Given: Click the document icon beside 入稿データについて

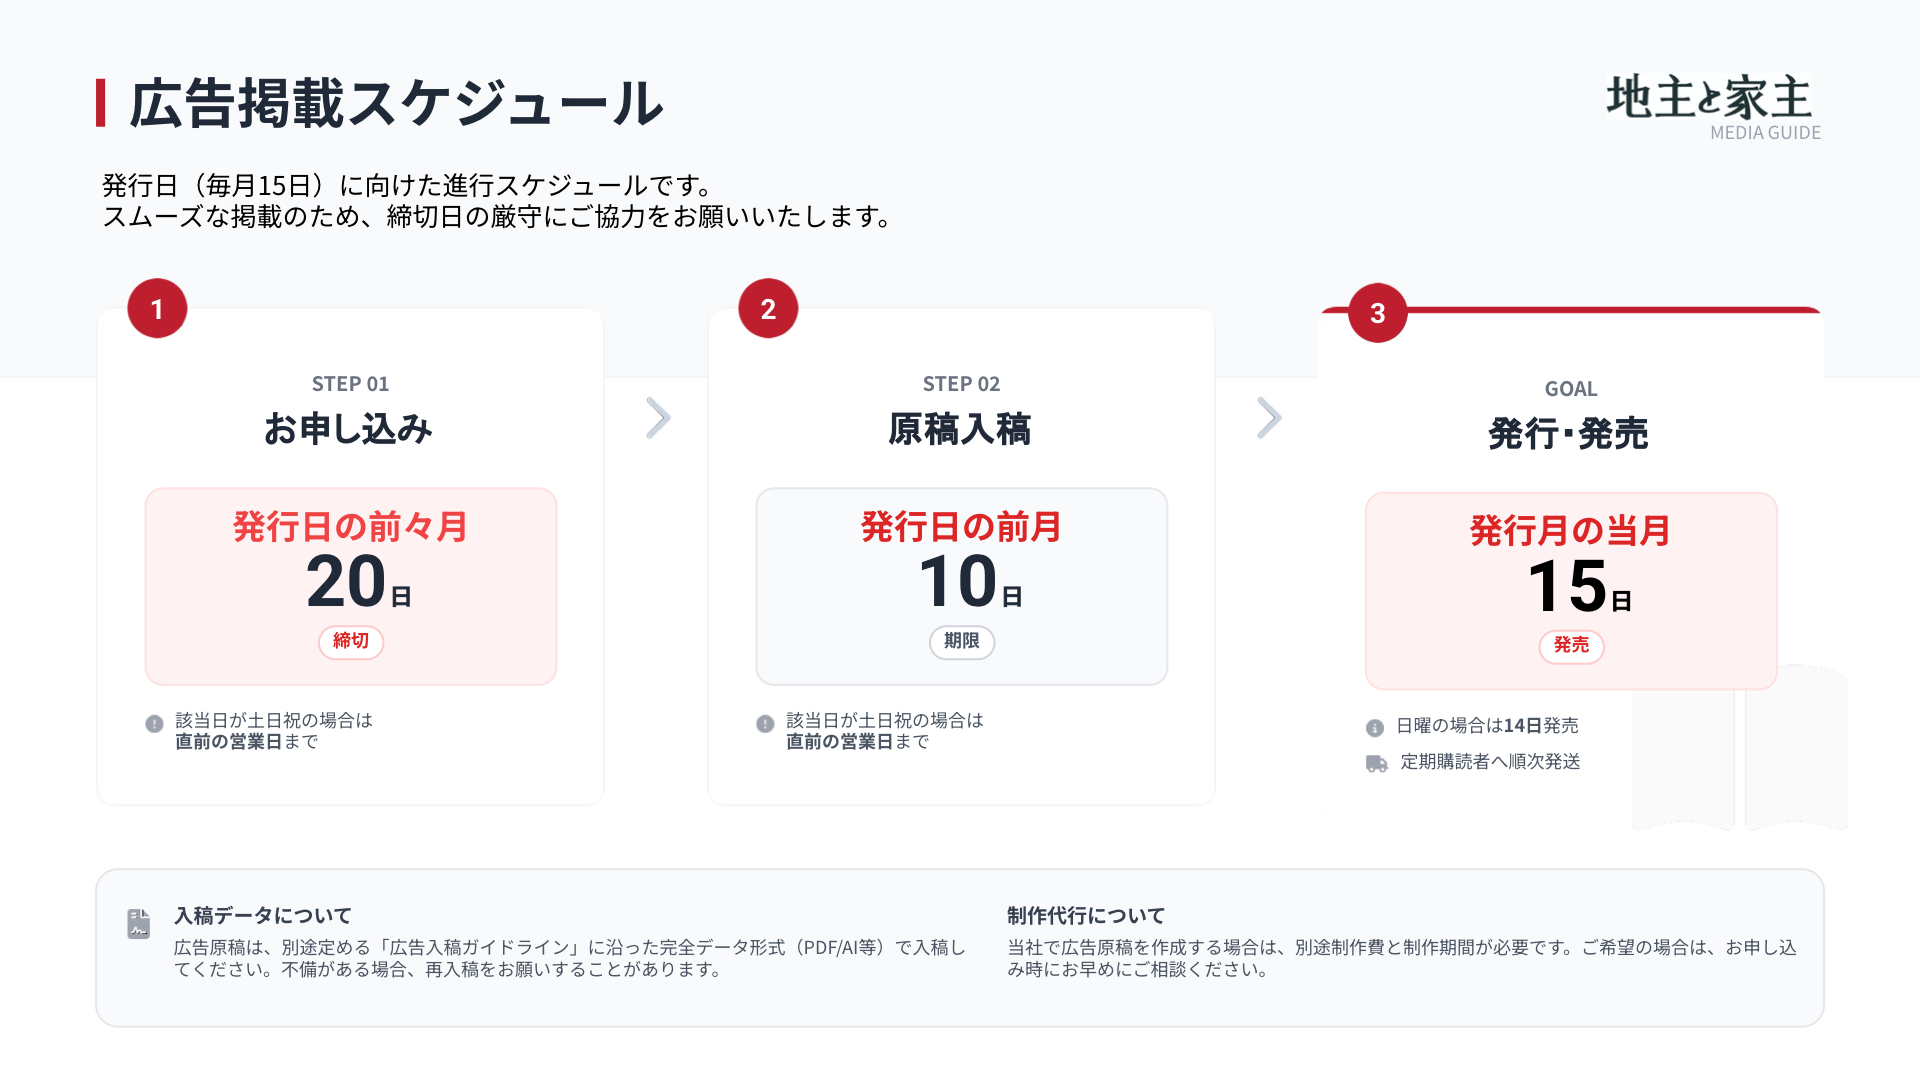Looking at the screenshot, I should click(x=139, y=923).
